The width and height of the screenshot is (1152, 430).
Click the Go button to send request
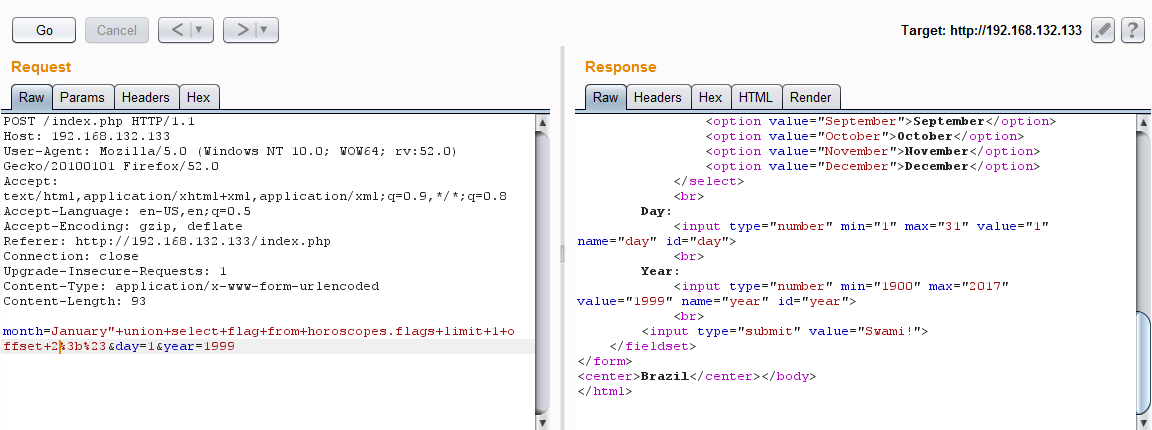pos(44,30)
